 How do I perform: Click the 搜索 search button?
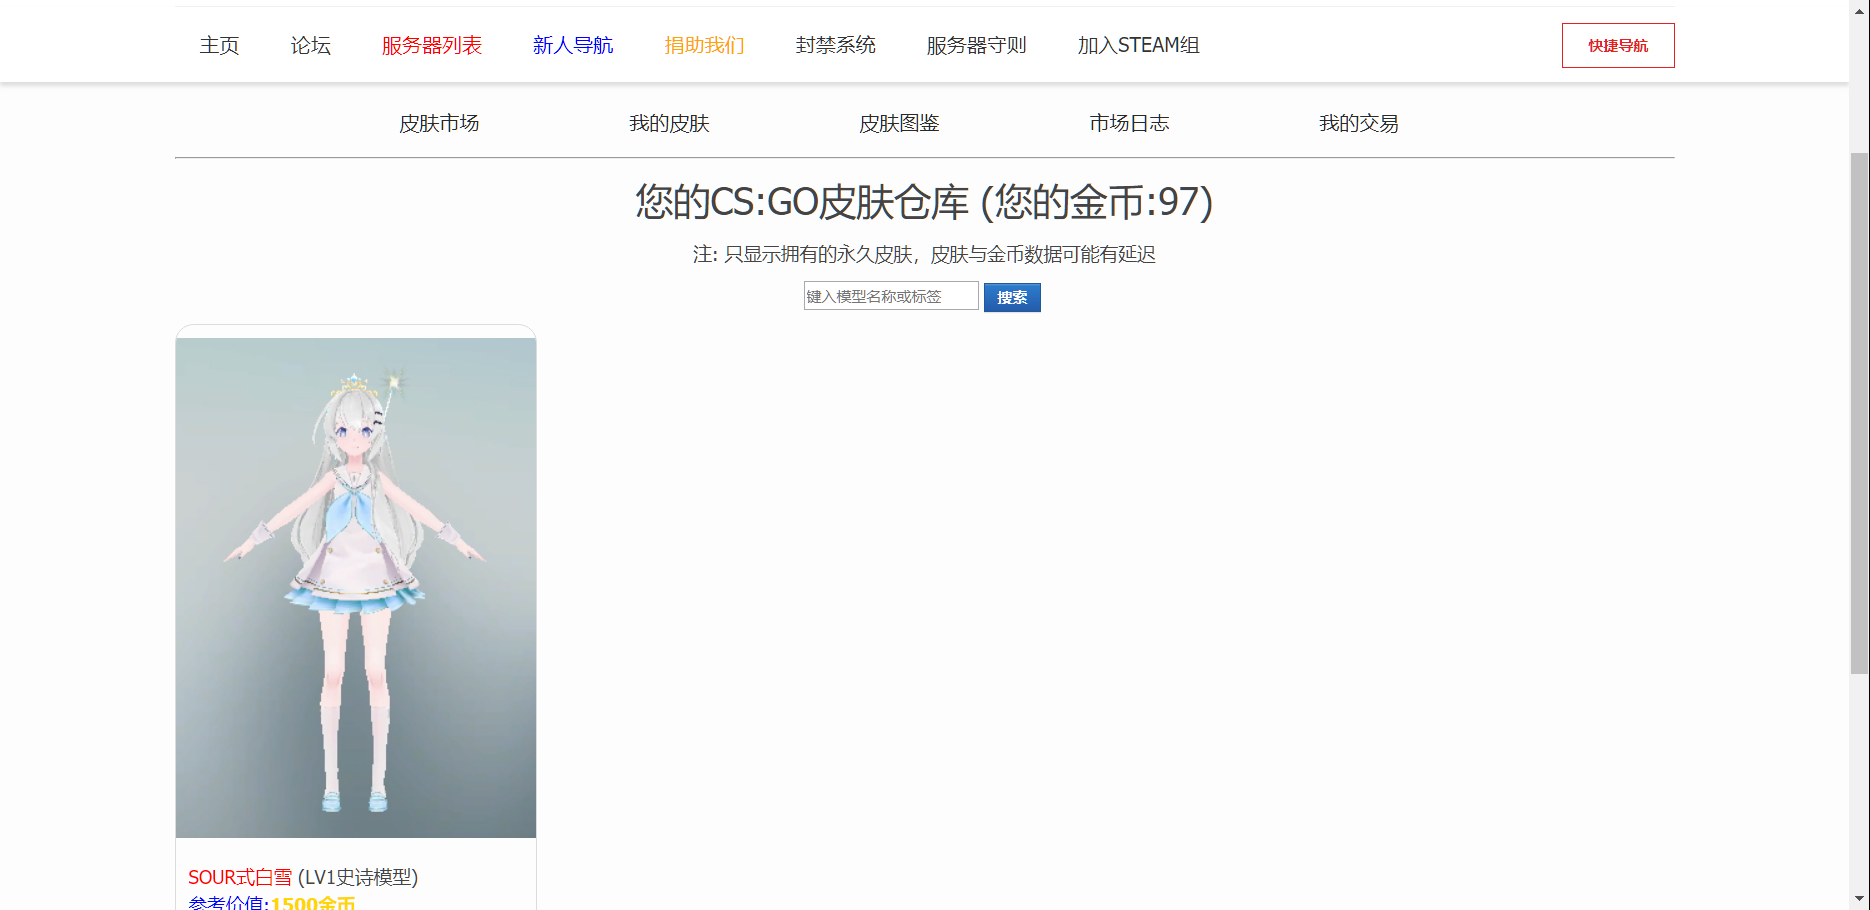(1011, 296)
